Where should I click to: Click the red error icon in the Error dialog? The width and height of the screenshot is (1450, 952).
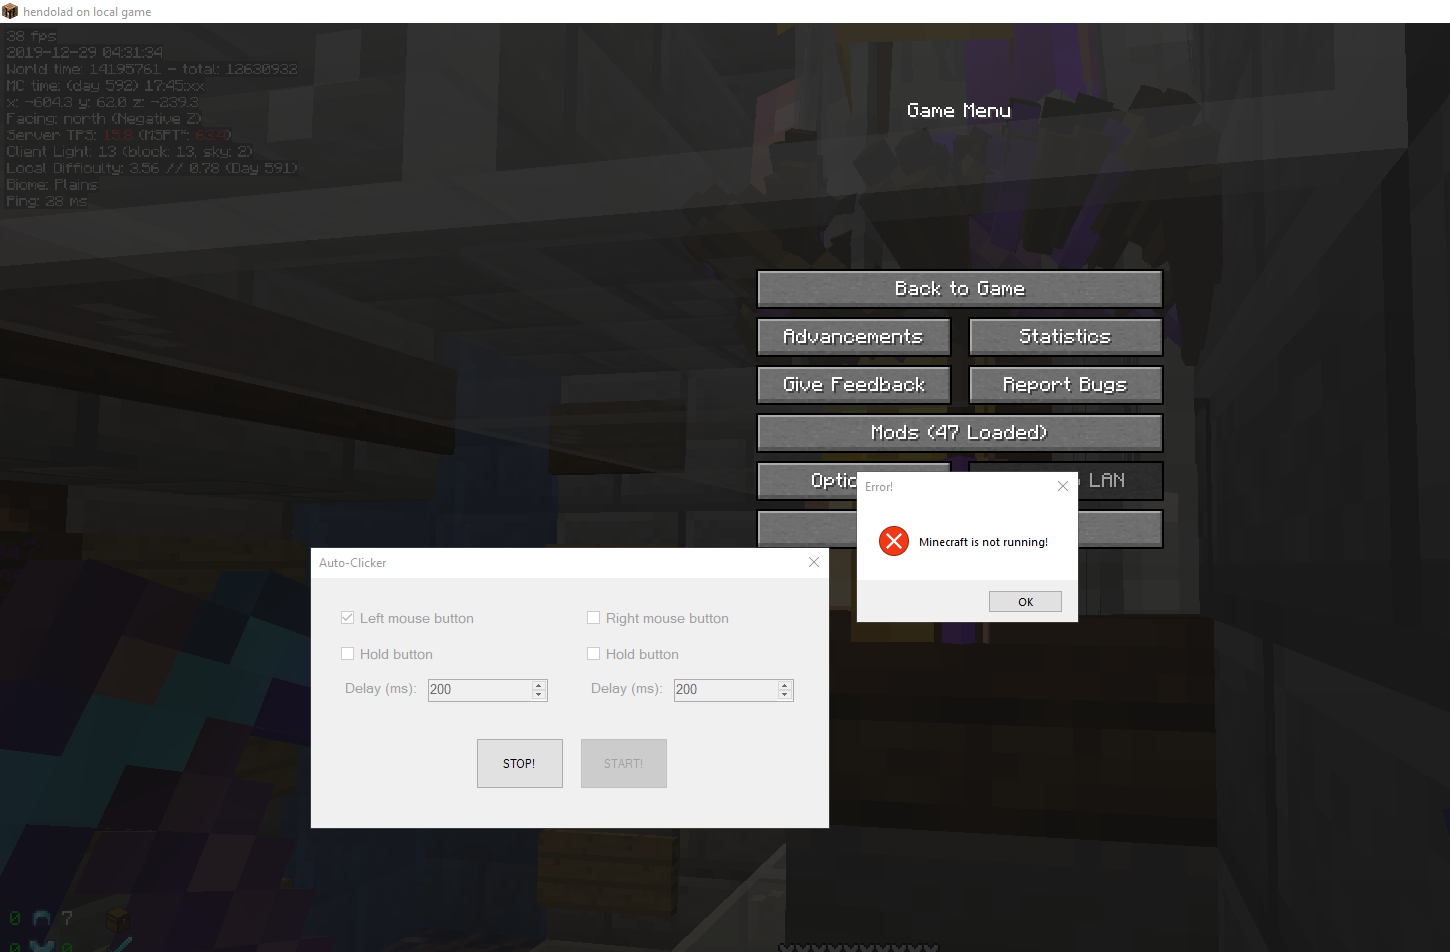tap(893, 541)
